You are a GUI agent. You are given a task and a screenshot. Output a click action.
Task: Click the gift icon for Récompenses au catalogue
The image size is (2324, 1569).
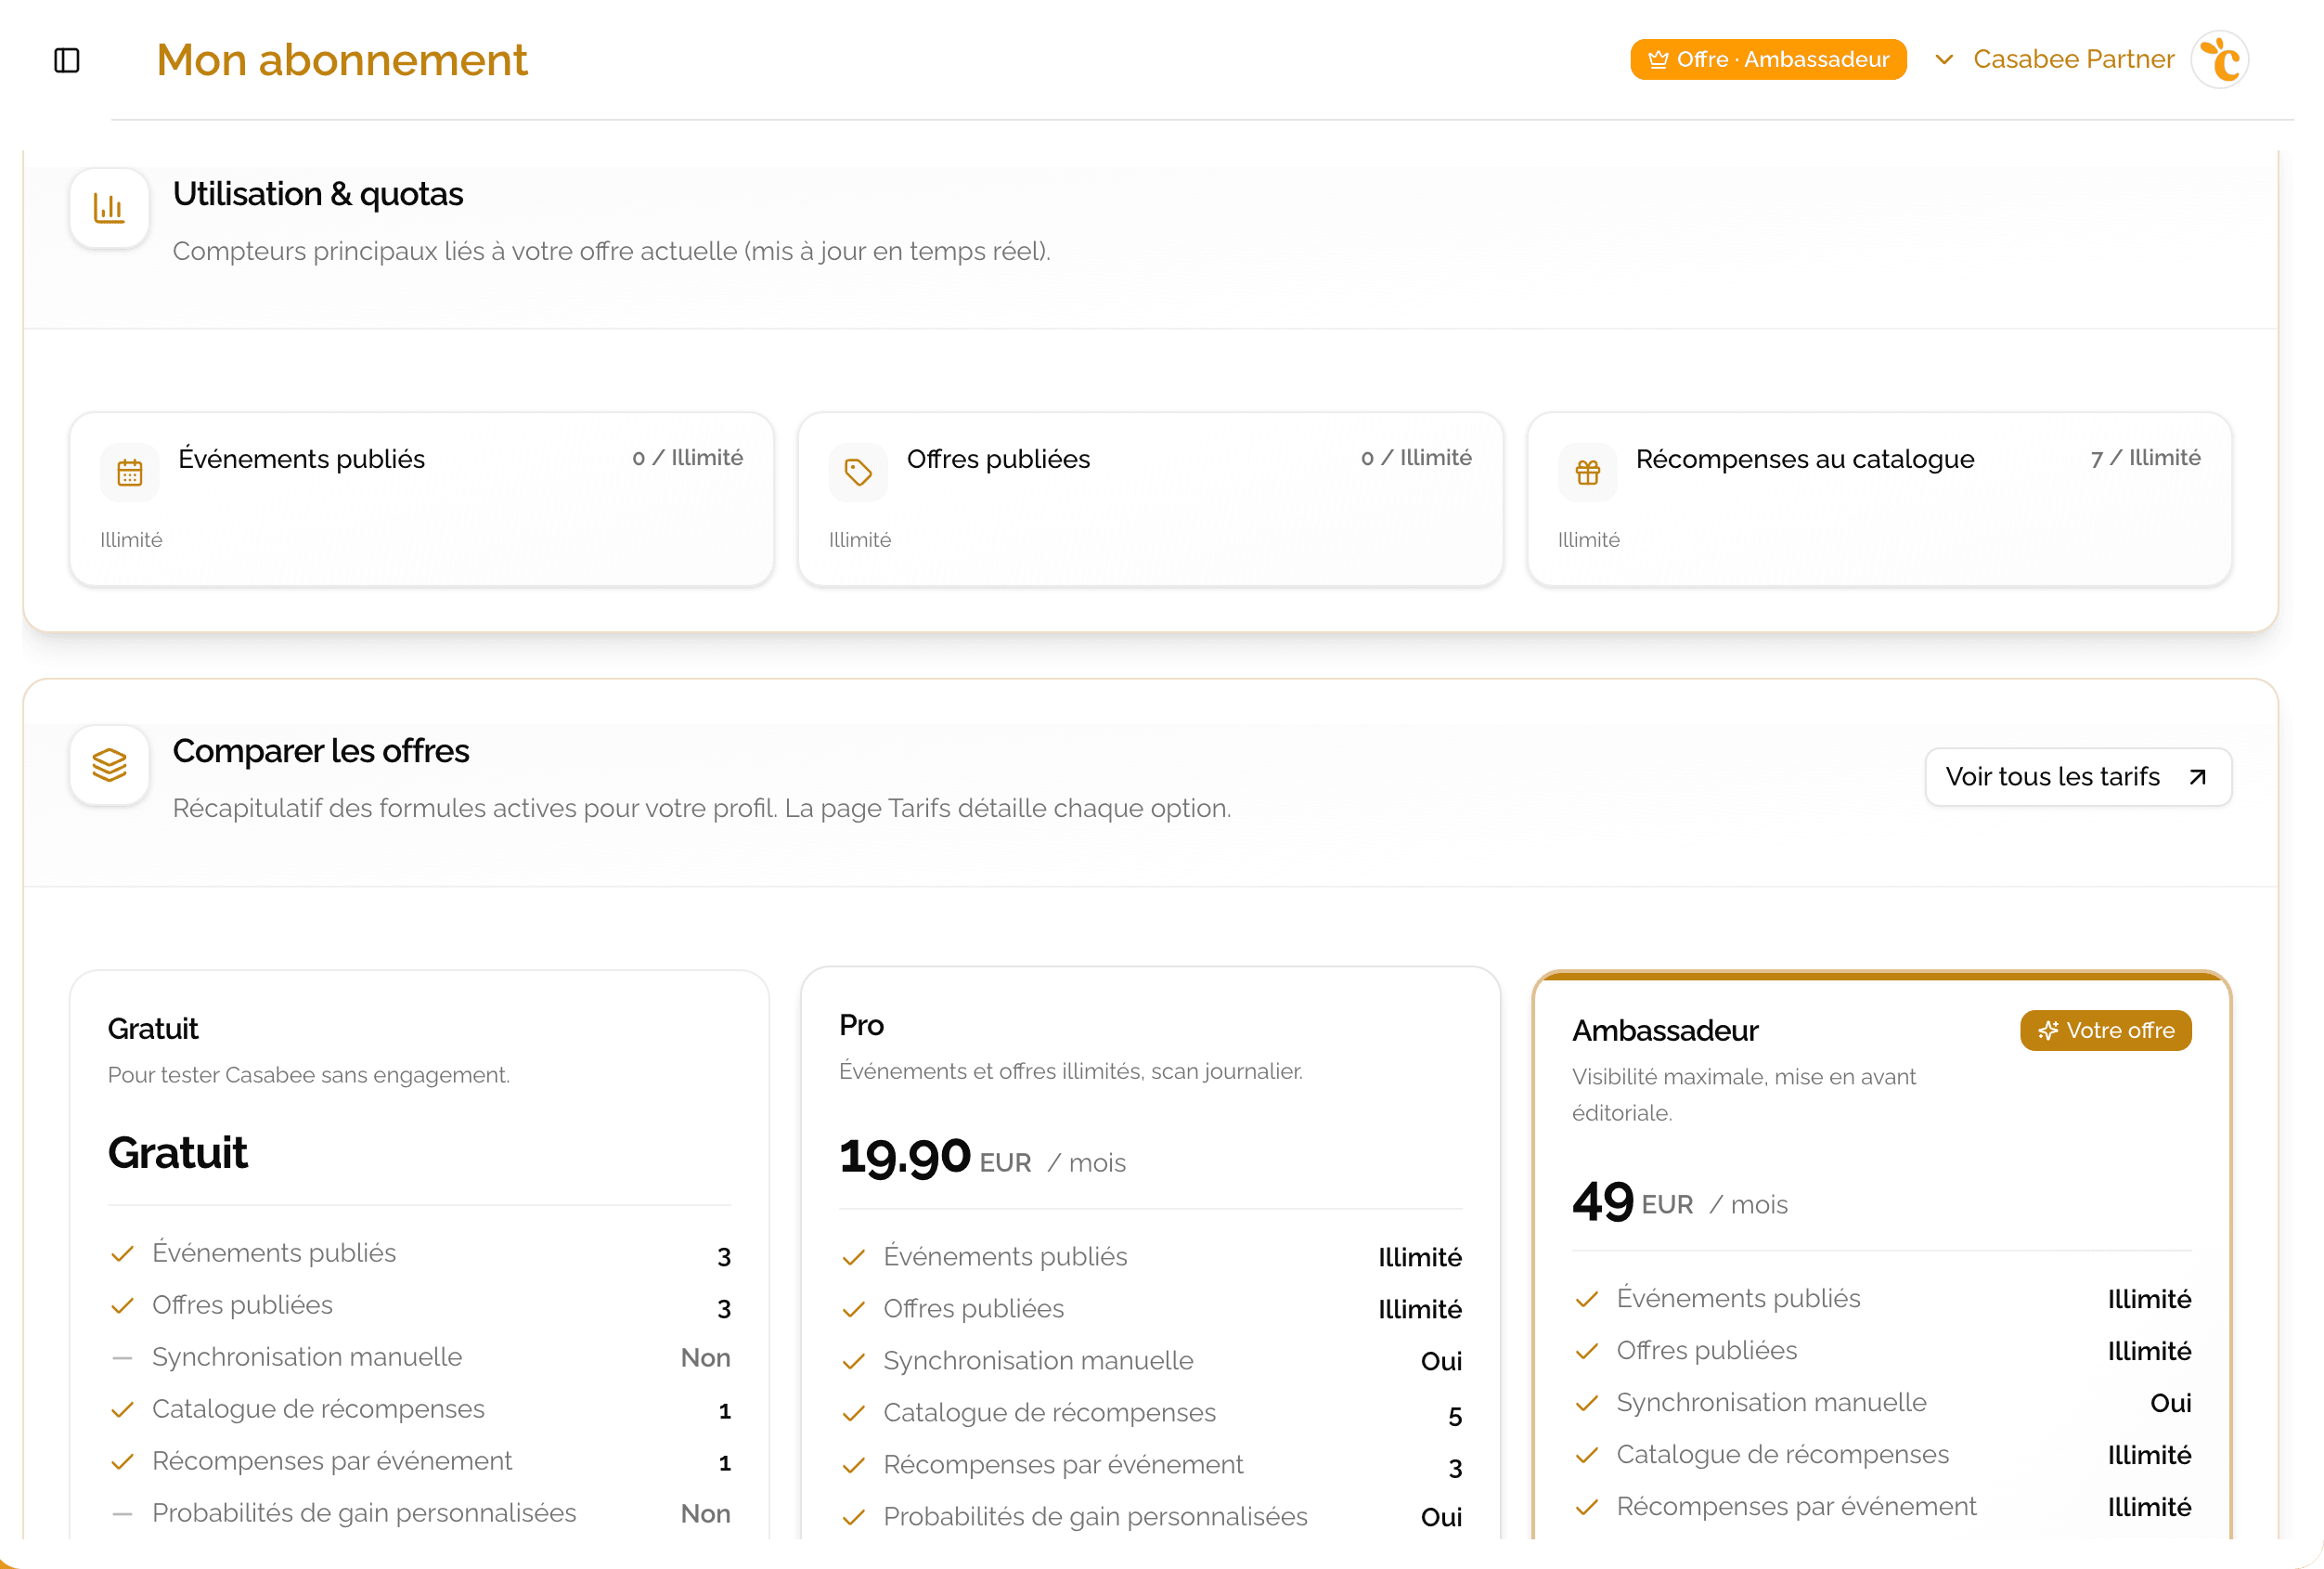[x=1587, y=472]
